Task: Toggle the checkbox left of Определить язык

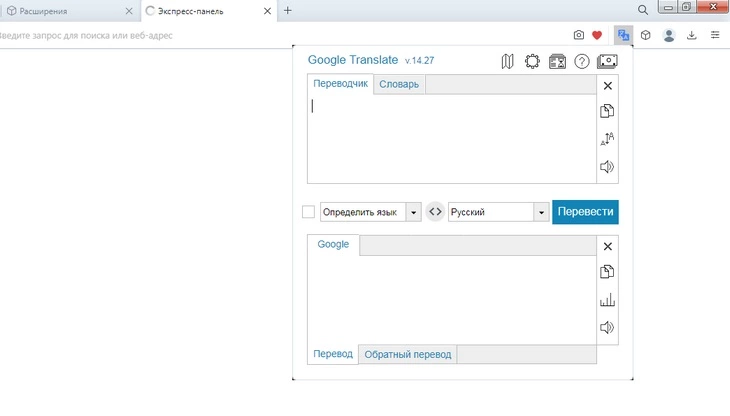Action: coord(308,212)
